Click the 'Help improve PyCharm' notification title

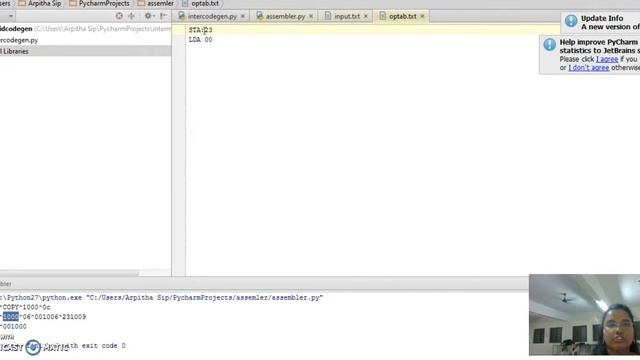pos(598,42)
